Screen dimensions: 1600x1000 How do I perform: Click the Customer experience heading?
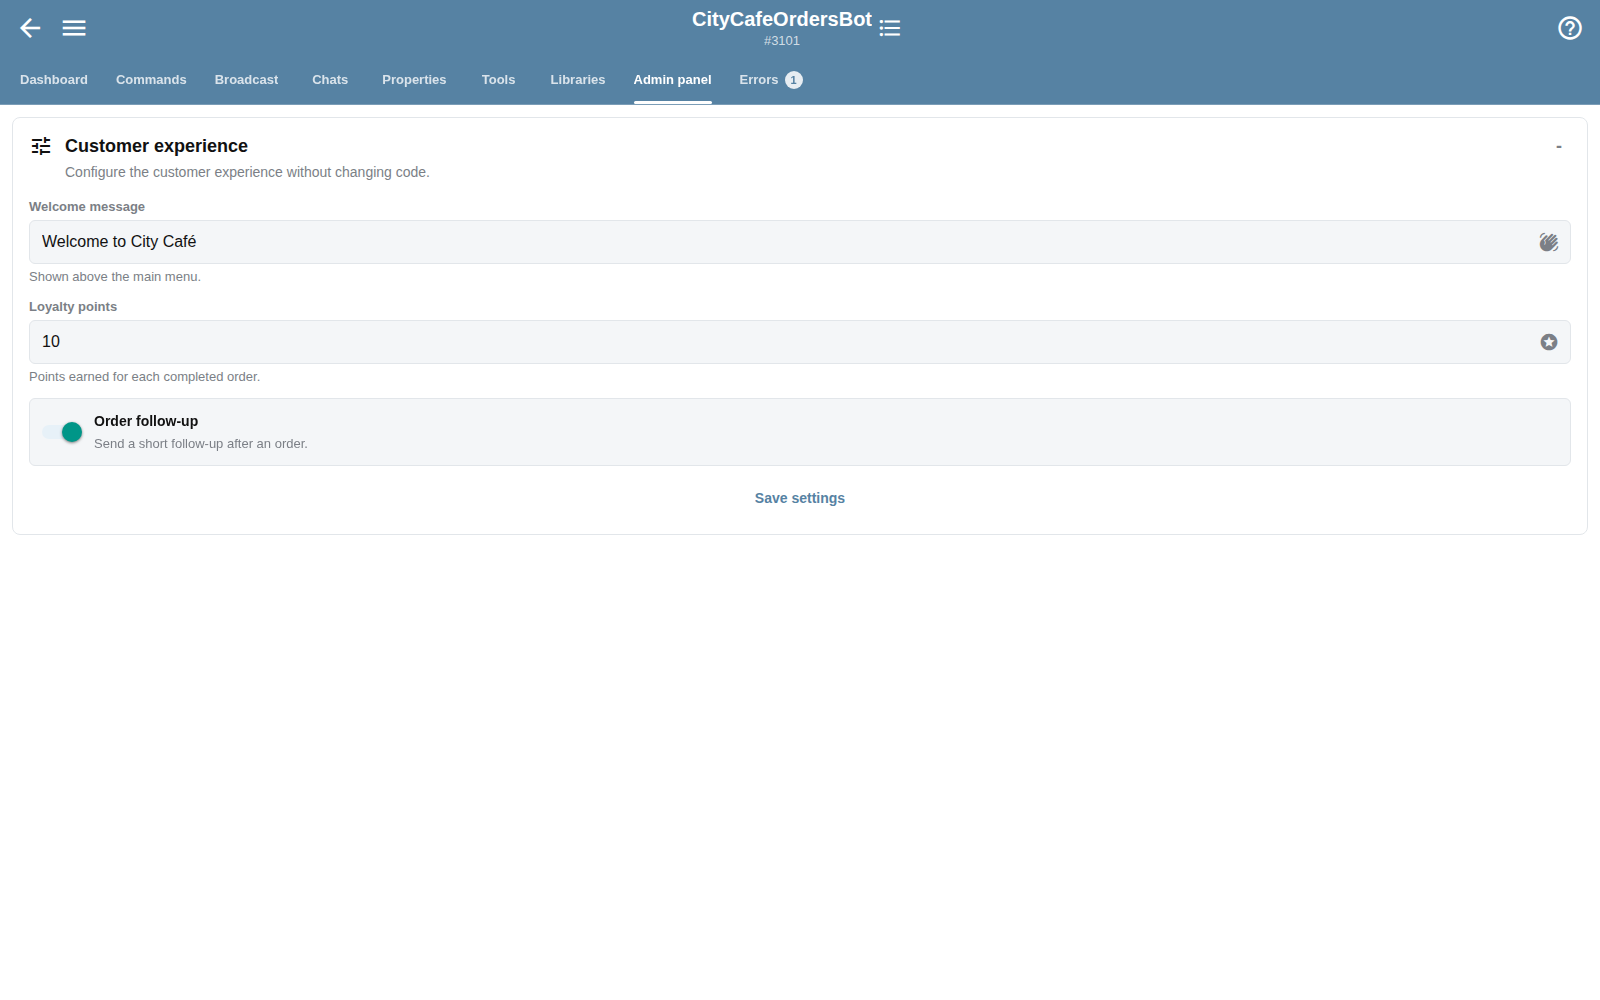point(156,146)
